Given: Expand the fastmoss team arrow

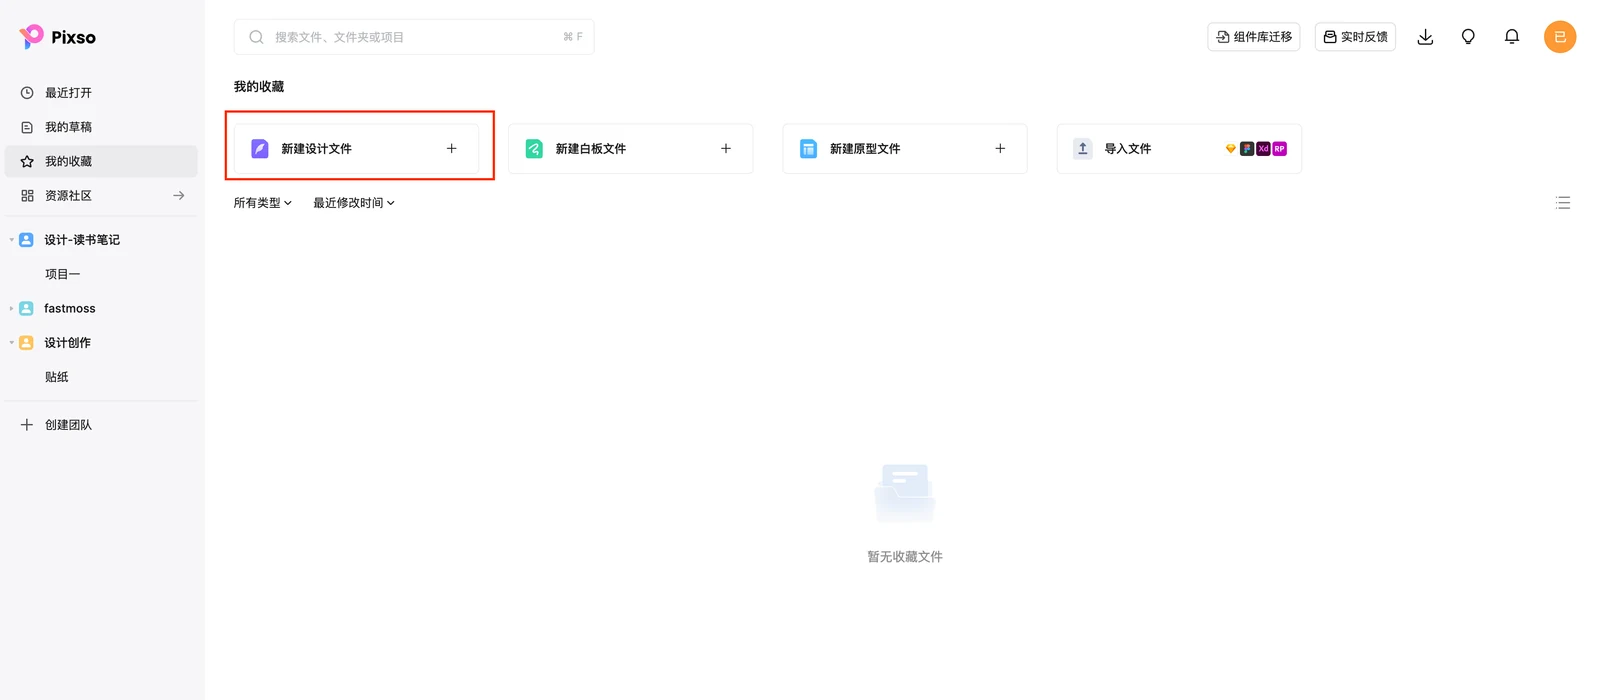Looking at the screenshot, I should pyautogui.click(x=12, y=309).
